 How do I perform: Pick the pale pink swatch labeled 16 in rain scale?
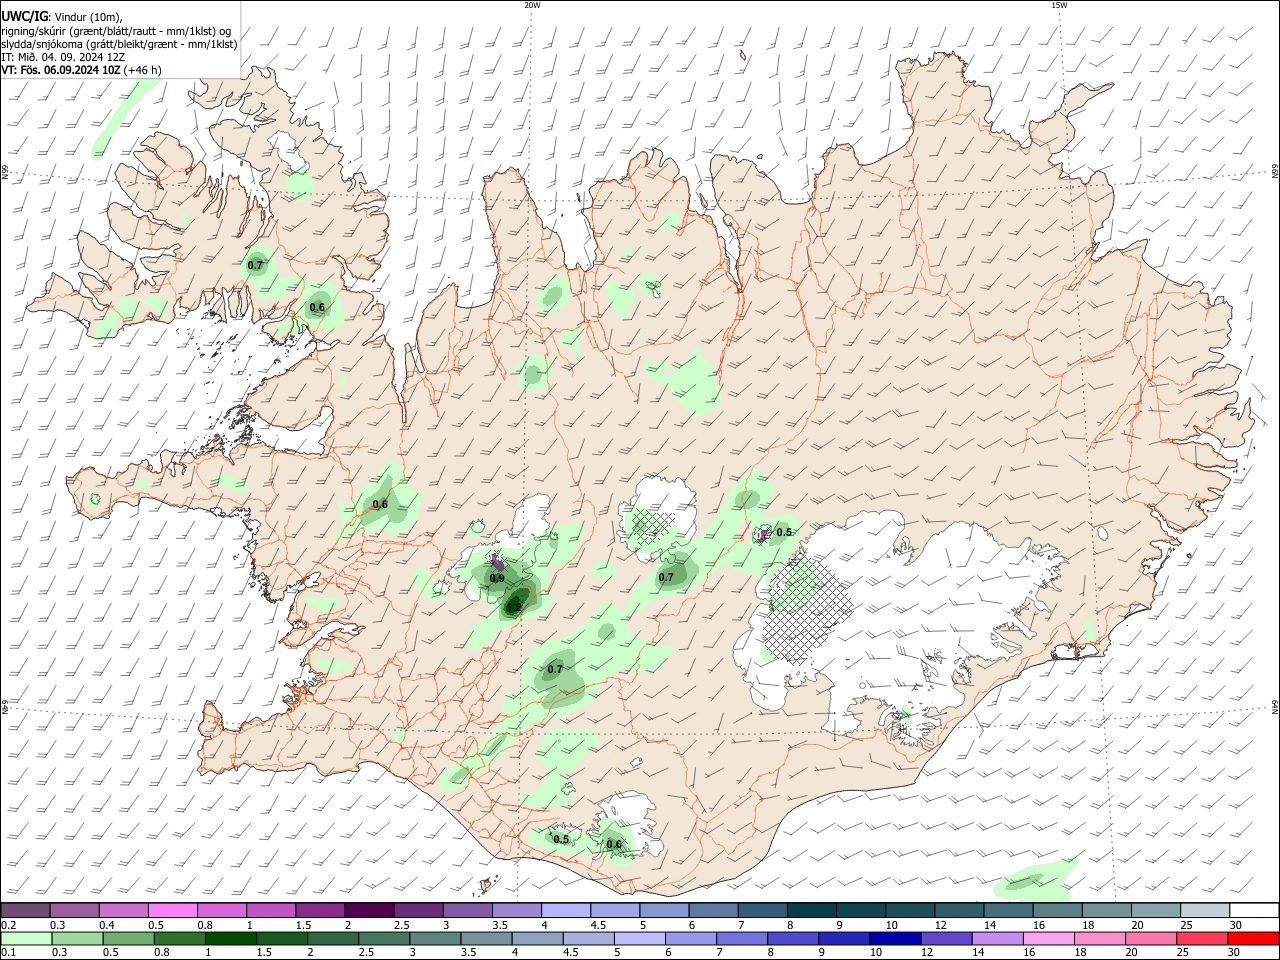[x=1048, y=939]
